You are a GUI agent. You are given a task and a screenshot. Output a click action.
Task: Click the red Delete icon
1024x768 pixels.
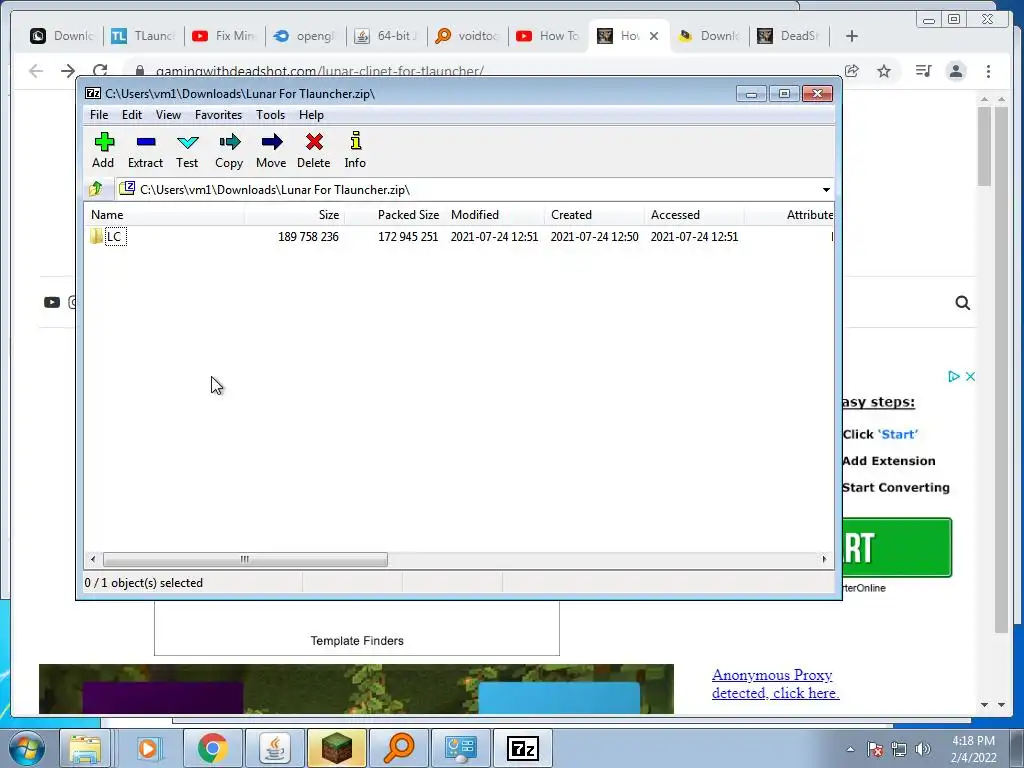[313, 150]
